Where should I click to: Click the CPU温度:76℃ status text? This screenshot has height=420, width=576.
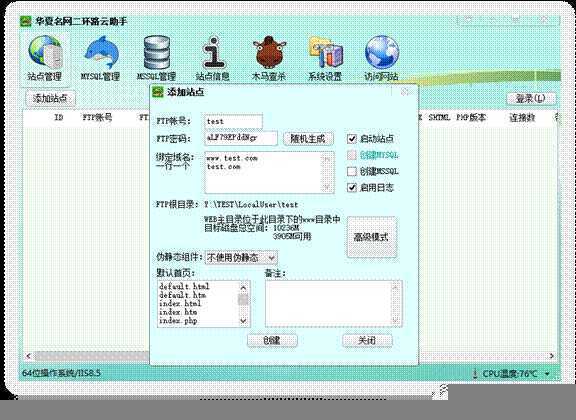(510, 374)
